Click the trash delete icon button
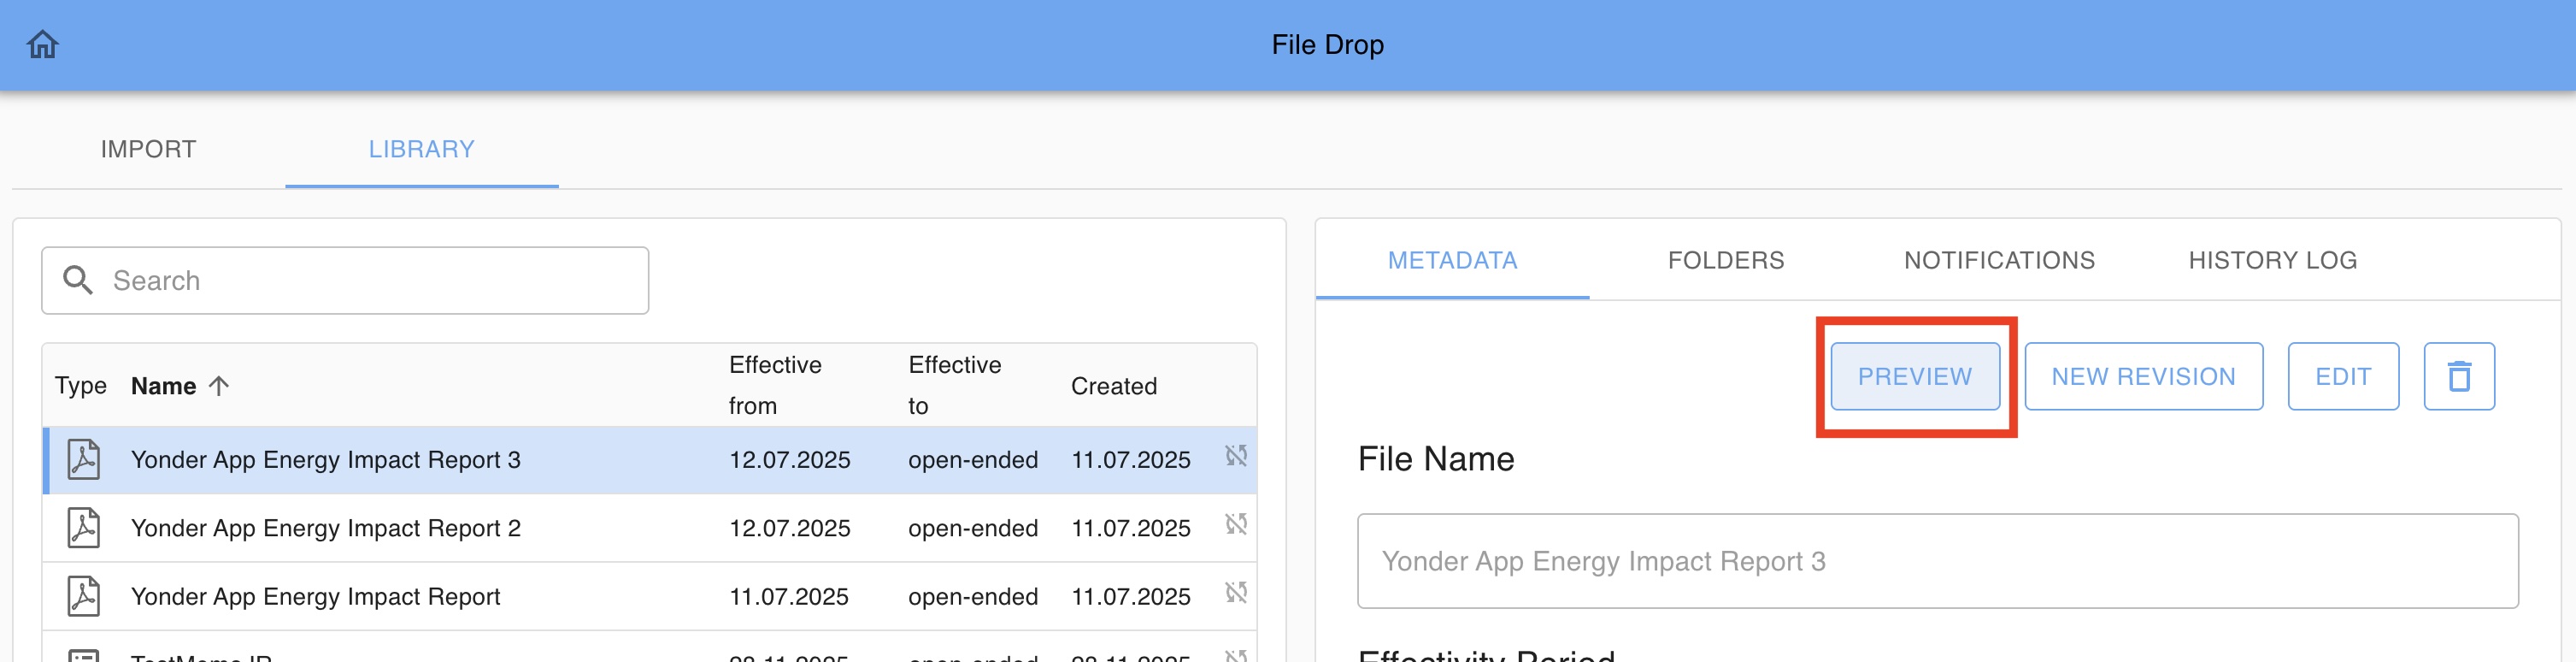The image size is (2576, 662). tap(2458, 377)
